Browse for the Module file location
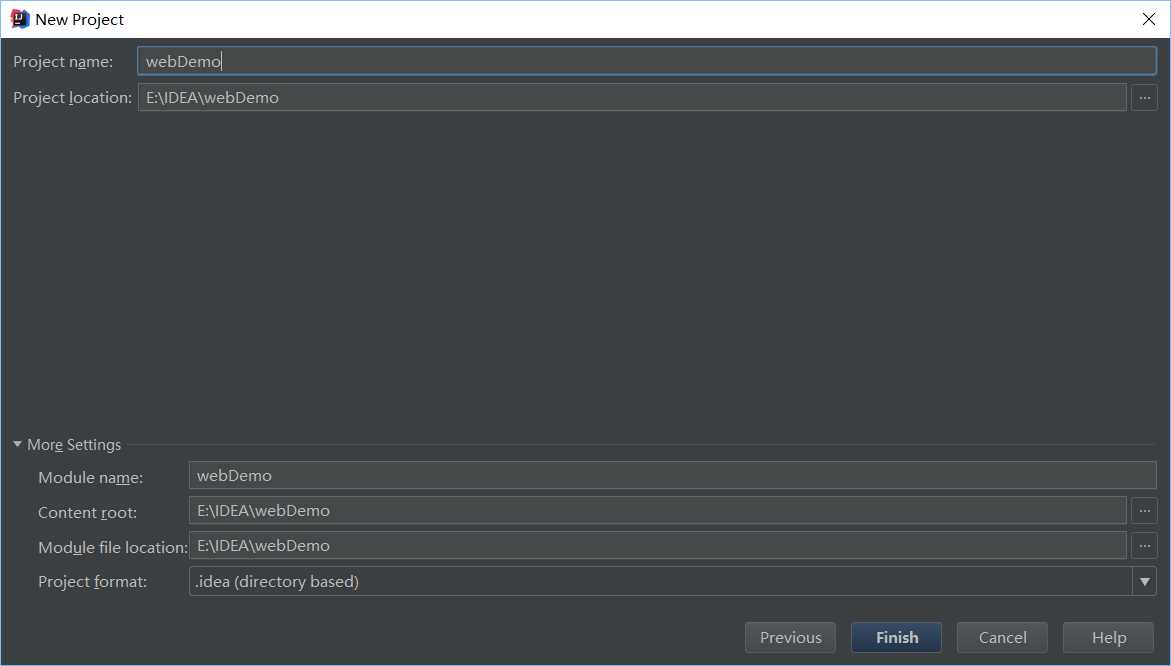 [1144, 546]
